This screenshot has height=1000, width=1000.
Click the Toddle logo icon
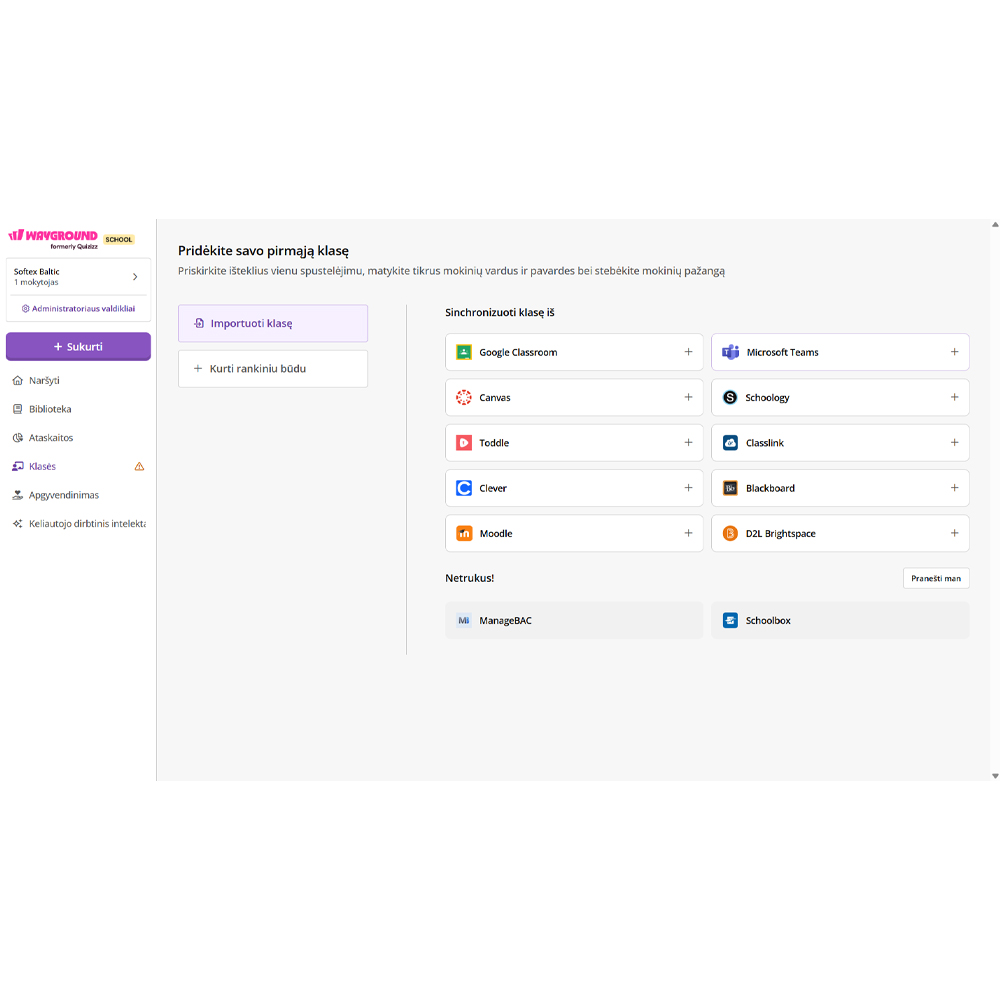[x=464, y=443]
